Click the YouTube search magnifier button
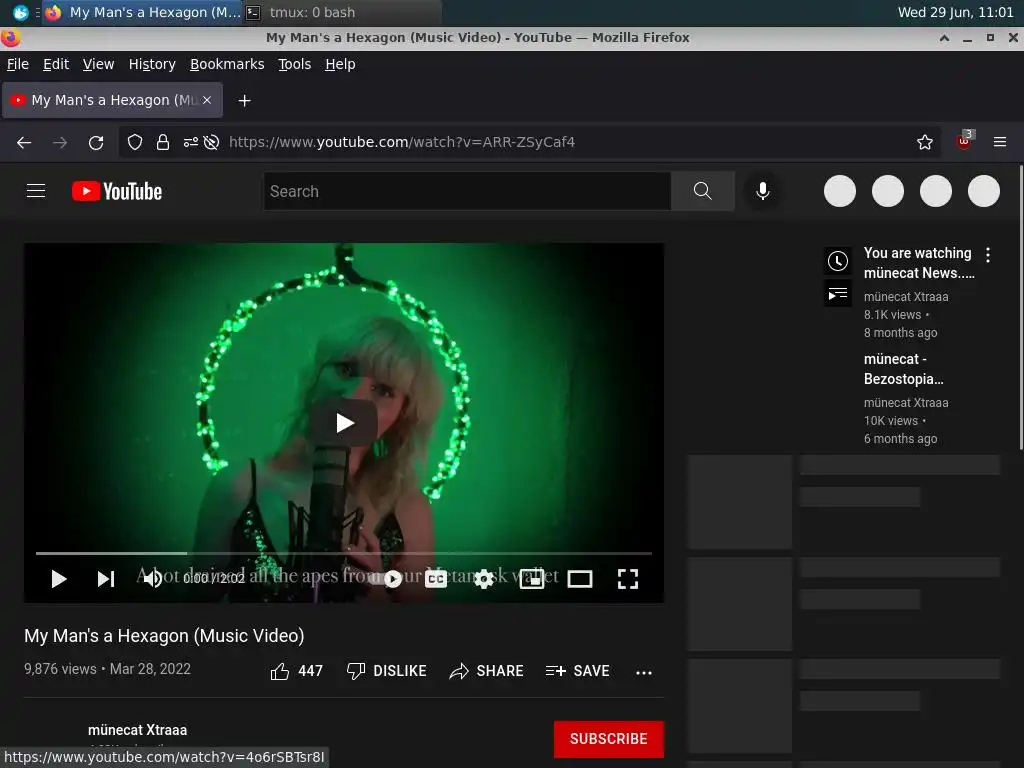 click(703, 191)
